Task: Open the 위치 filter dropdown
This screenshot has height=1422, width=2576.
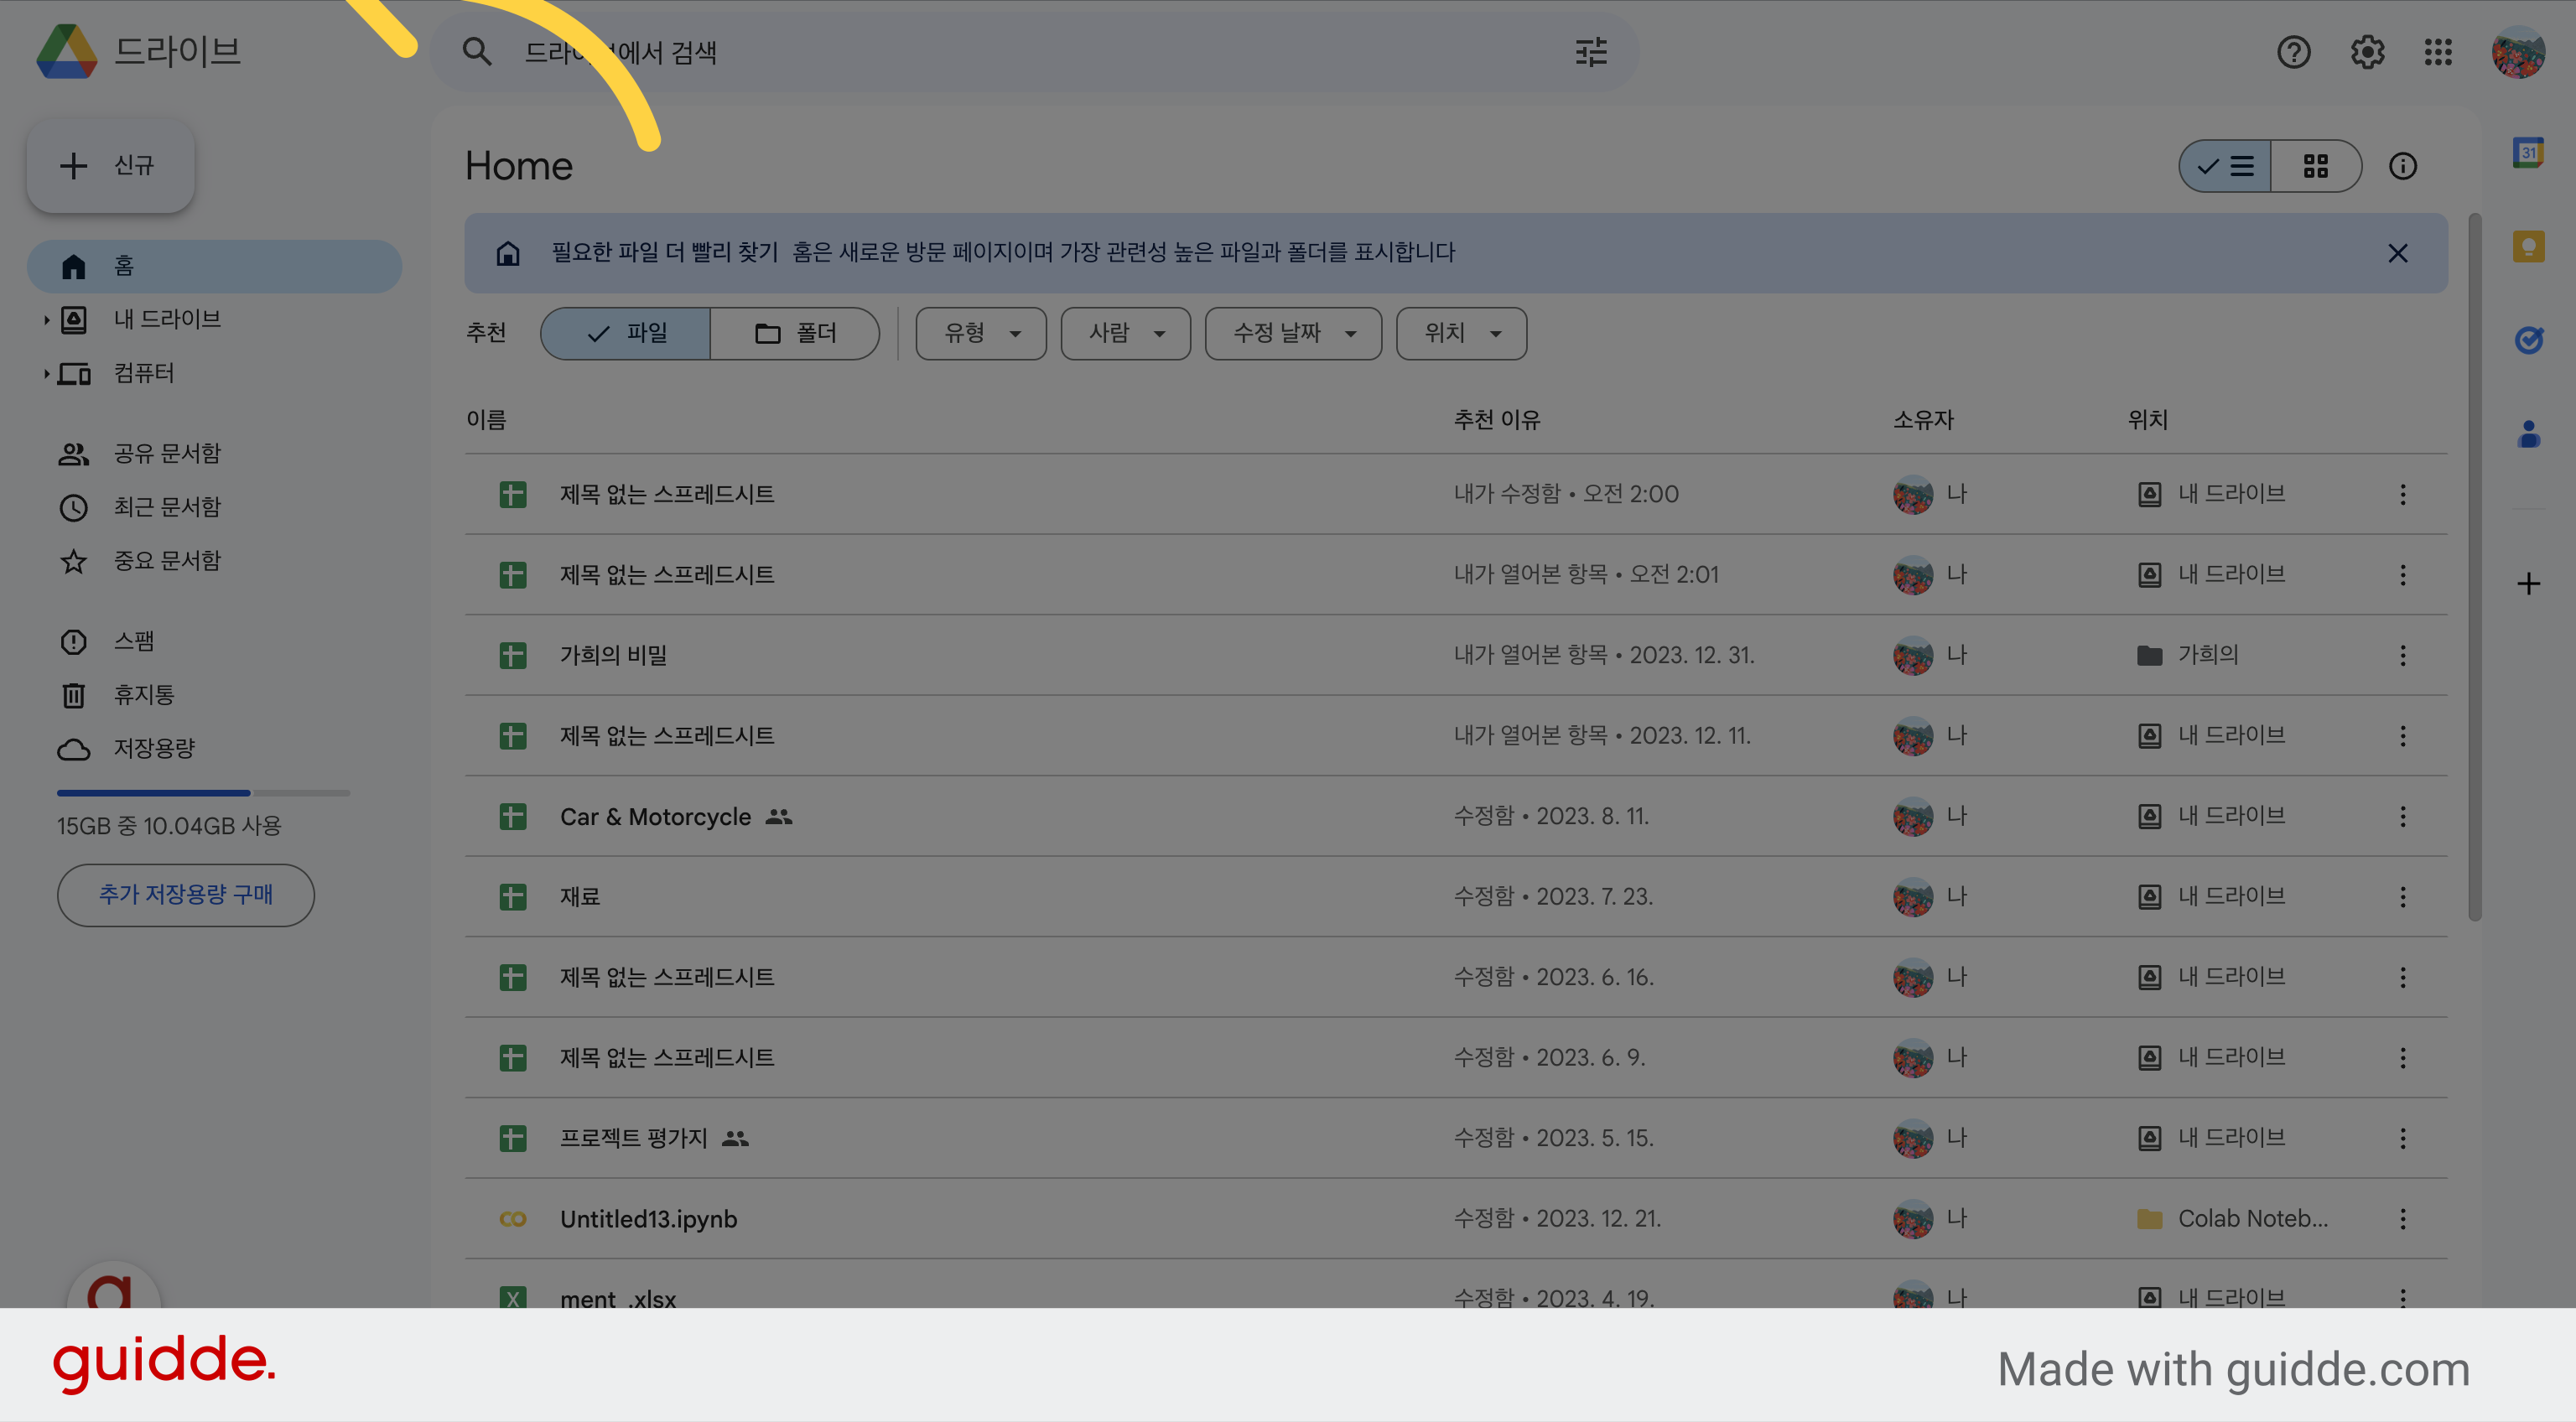Action: coord(1461,333)
